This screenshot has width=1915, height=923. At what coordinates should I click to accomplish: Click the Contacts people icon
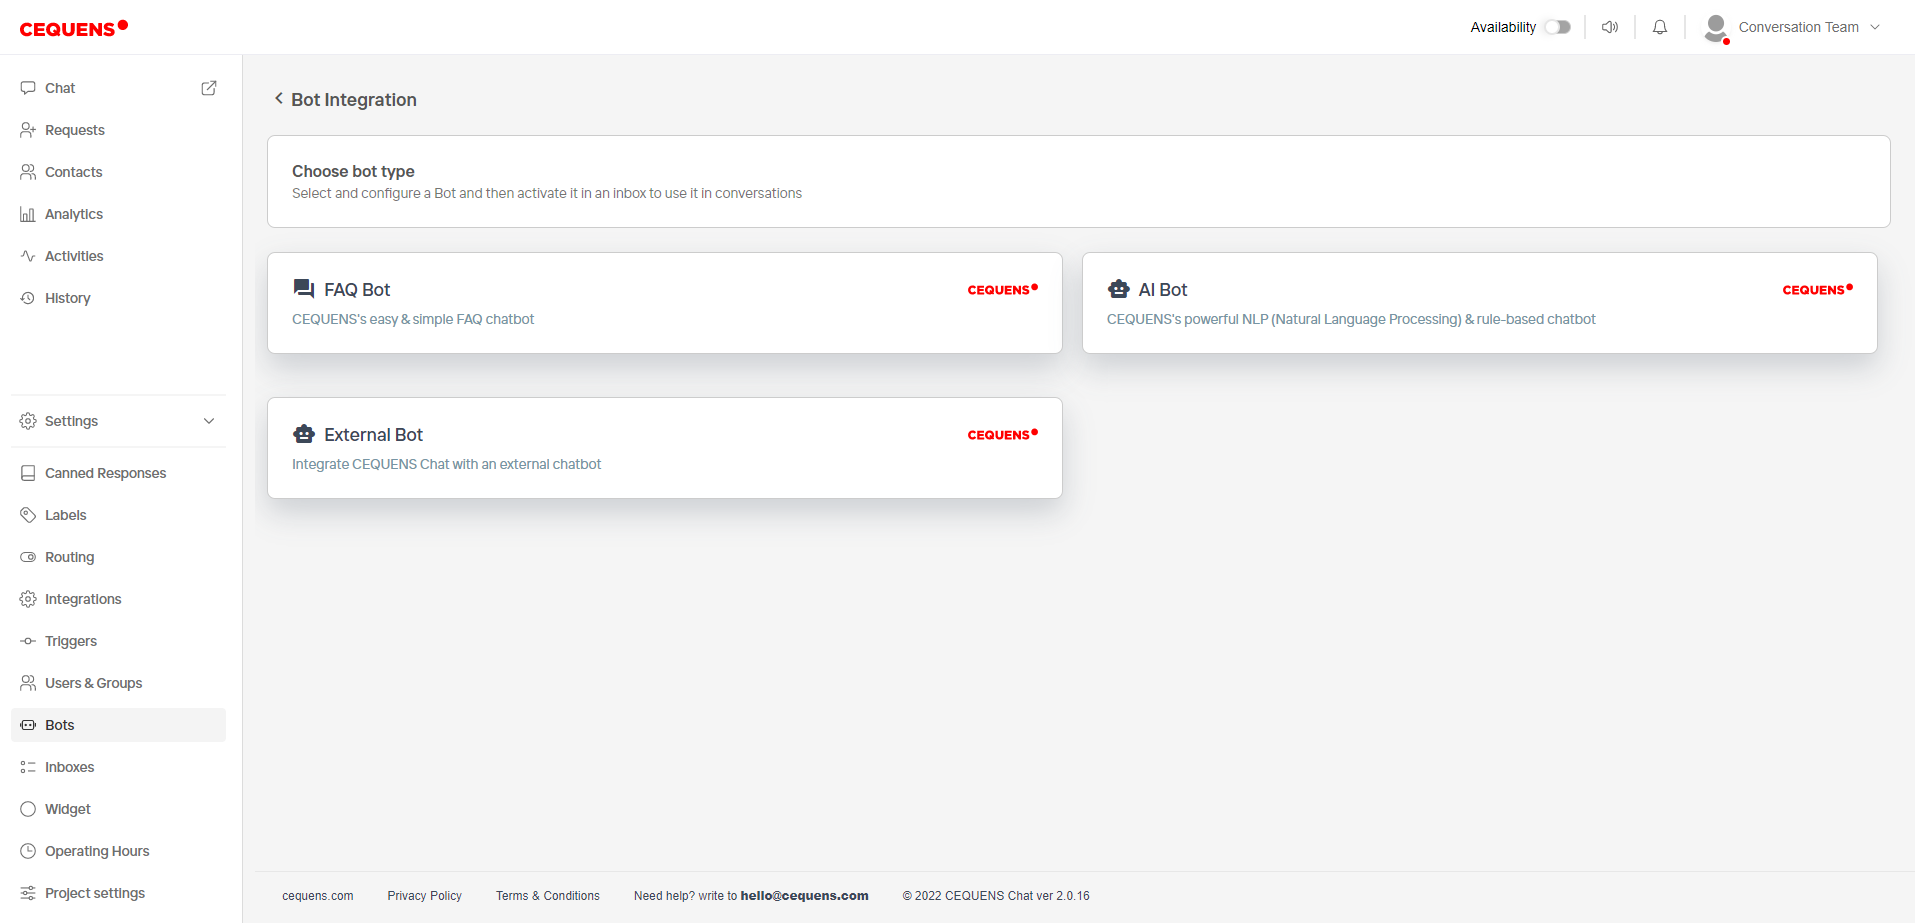pos(28,172)
